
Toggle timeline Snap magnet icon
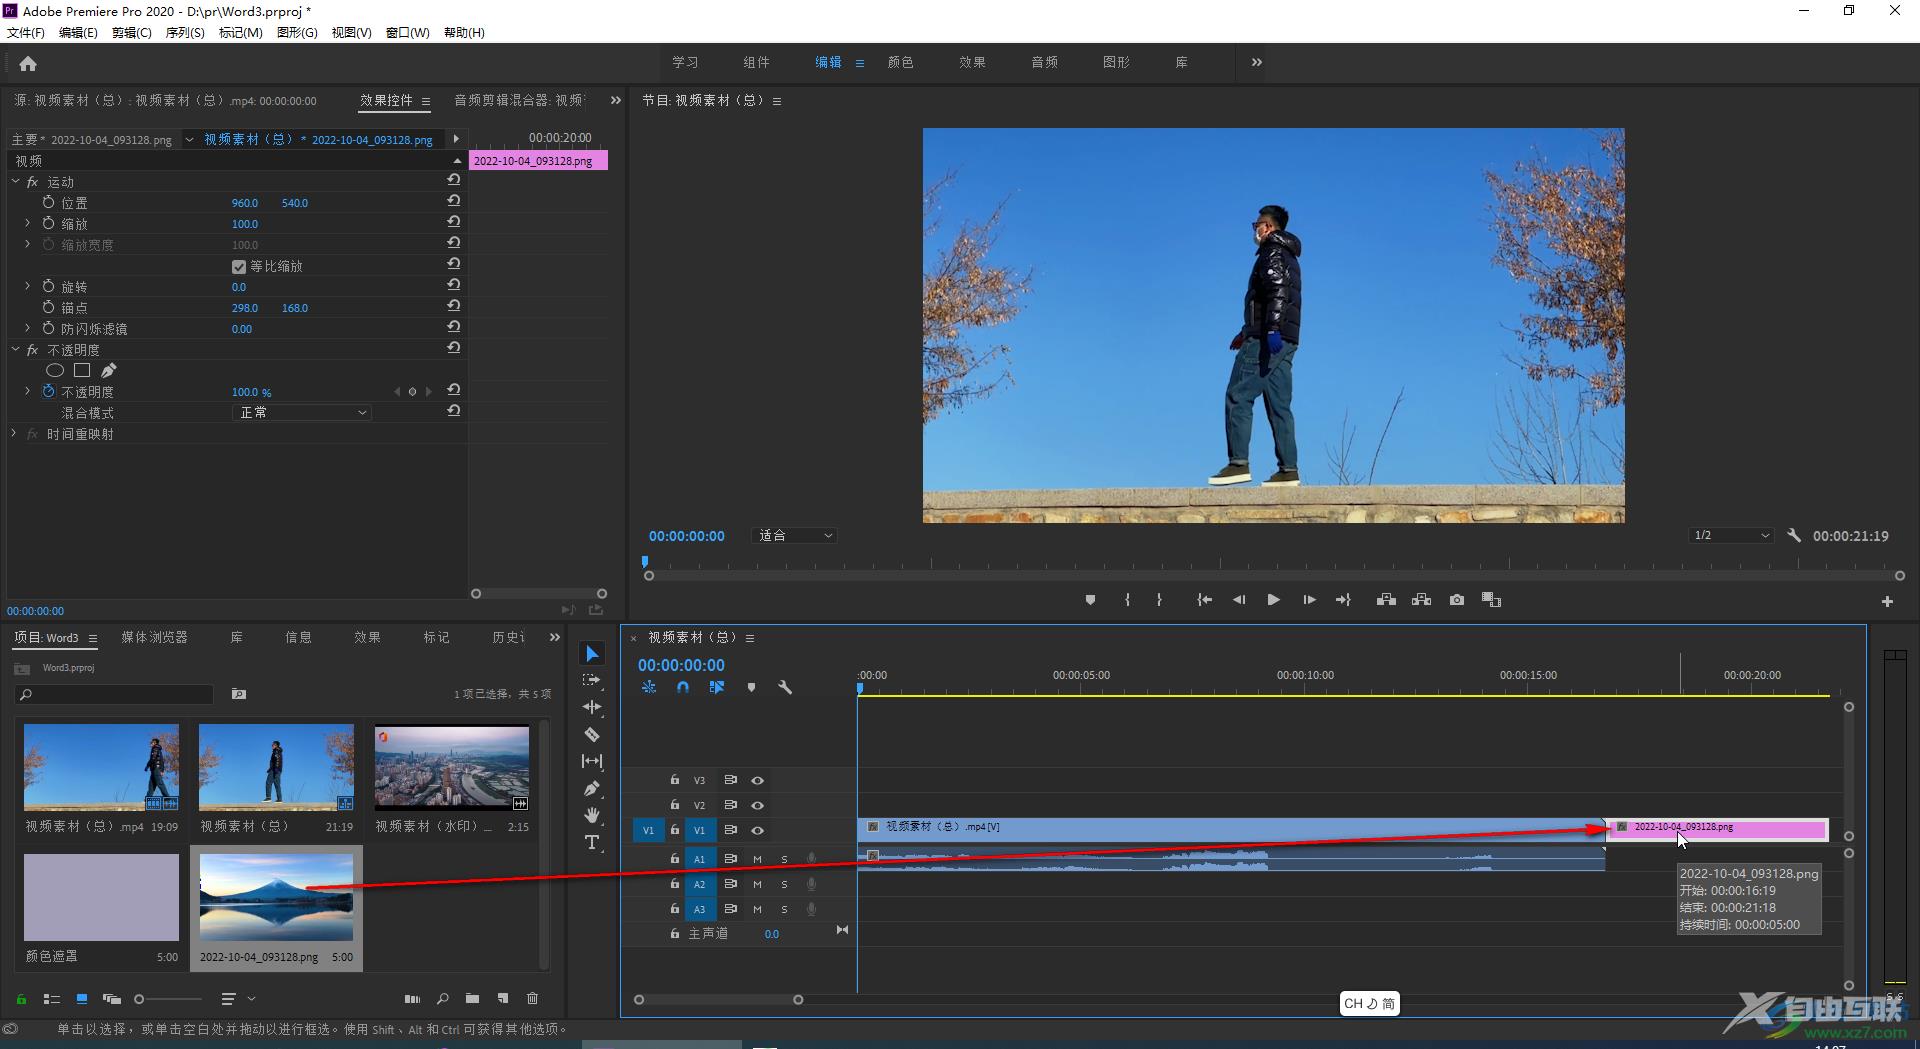pos(683,688)
